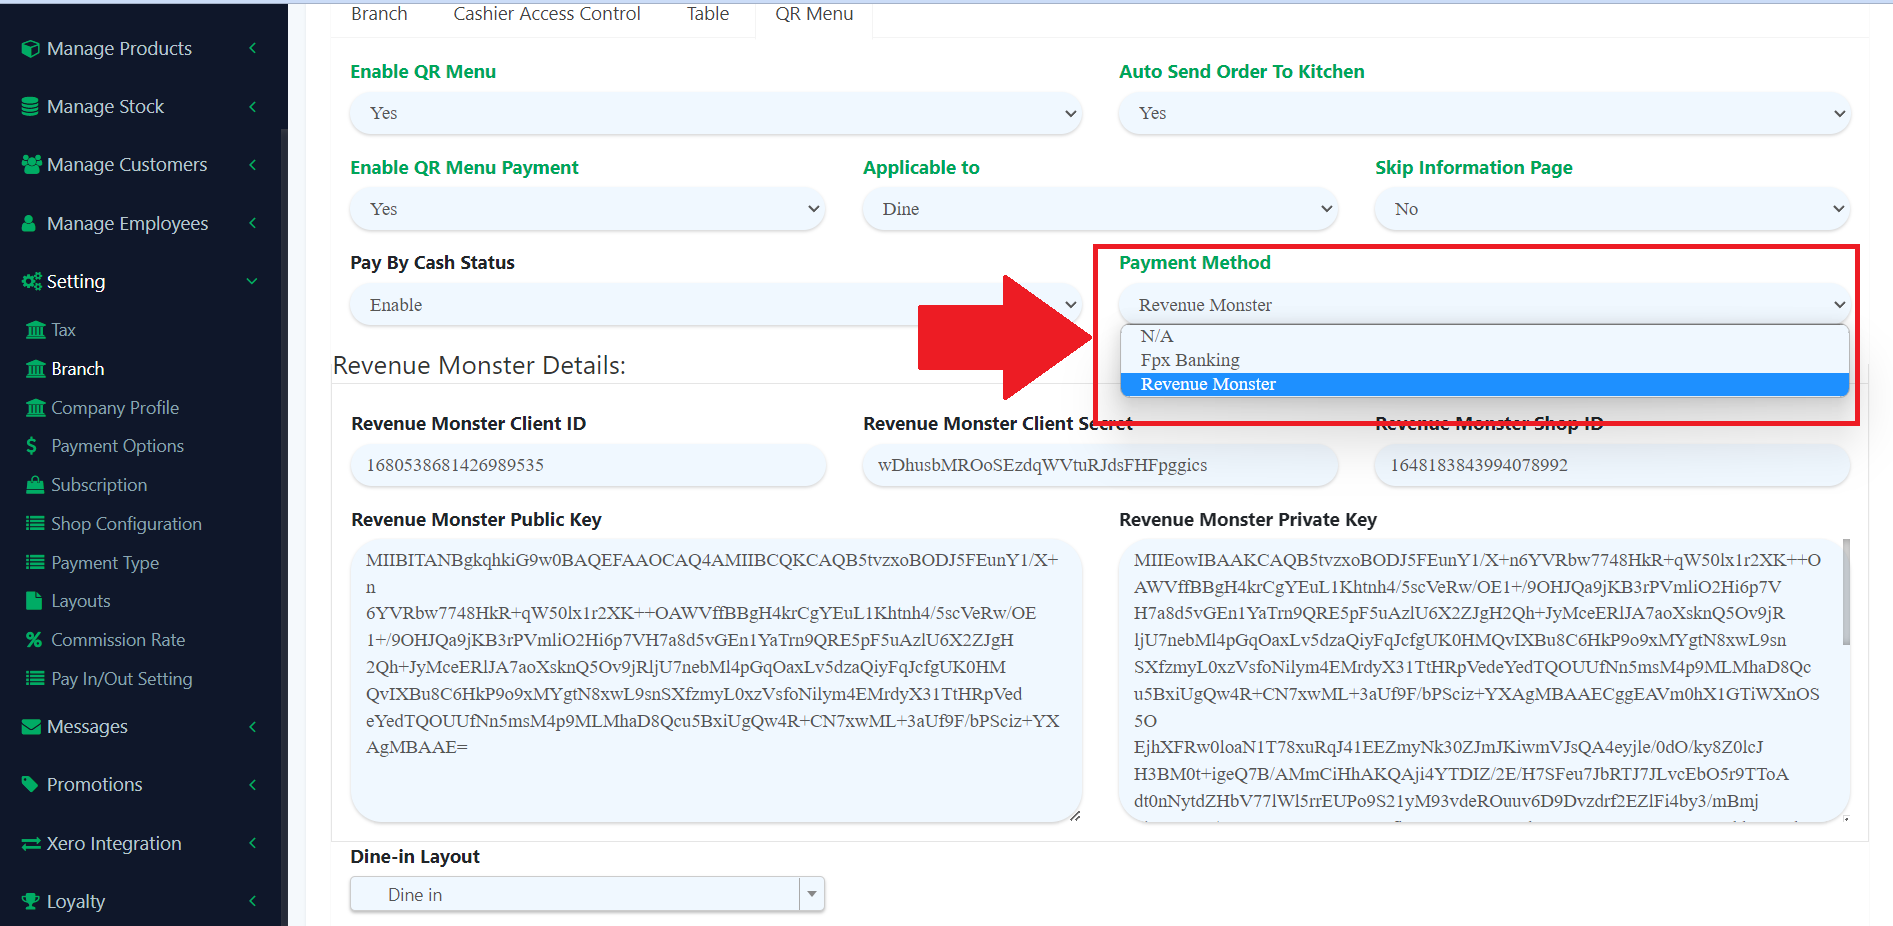Expand the Dine-in Layout dropdown
Image resolution: width=1893 pixels, height=926 pixels.
click(x=810, y=893)
